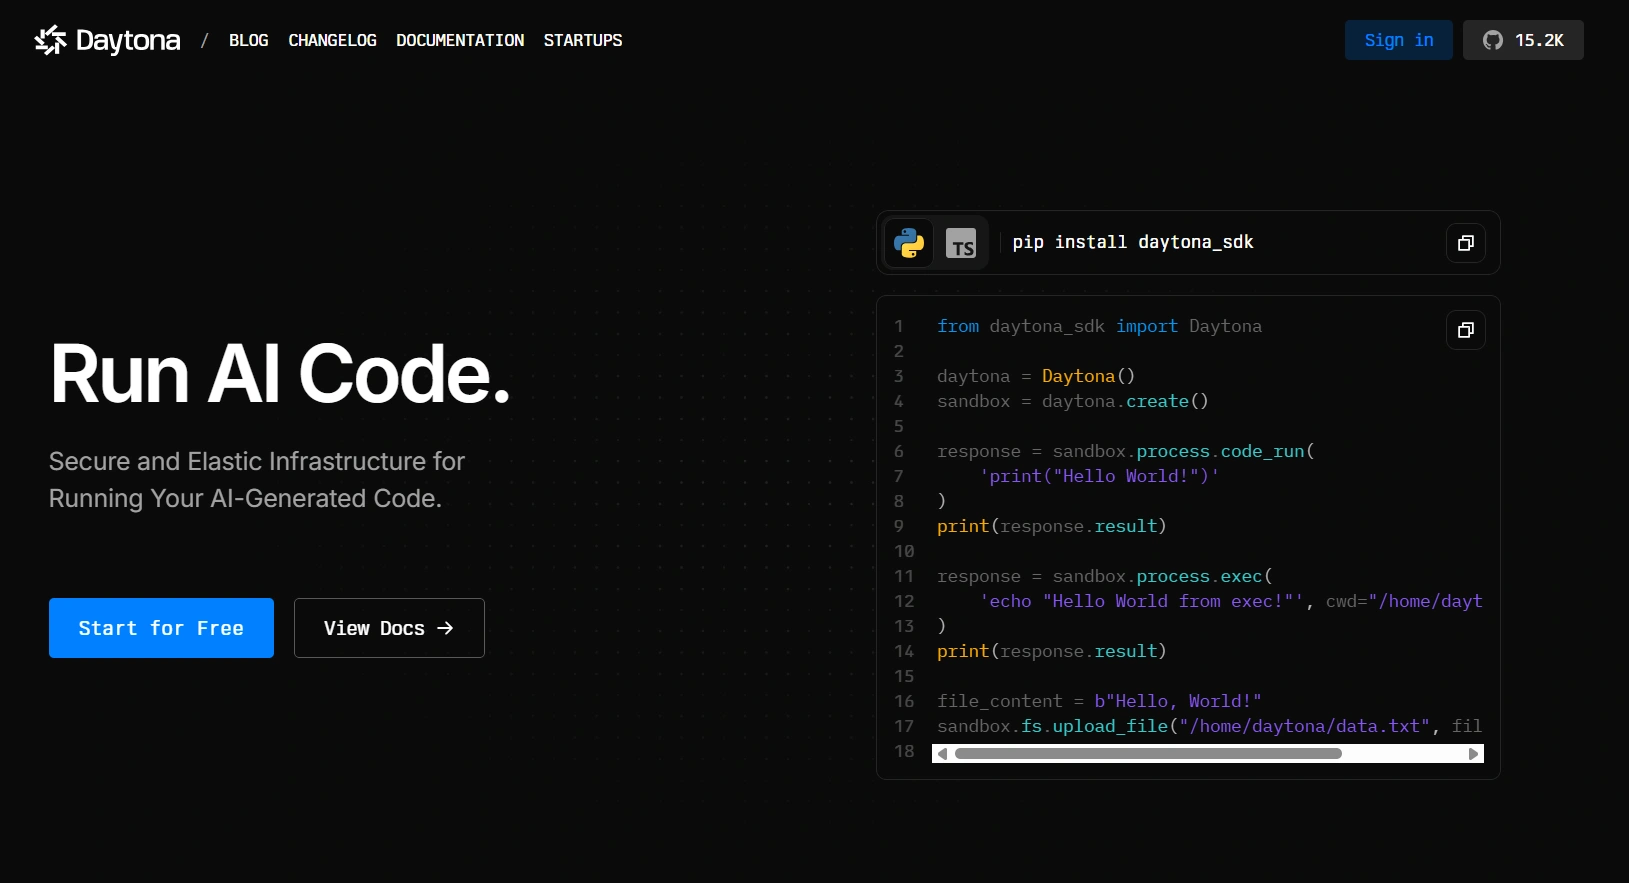Open the GitHub repository via octocat icon
This screenshot has height=883, width=1629.
coord(1492,40)
